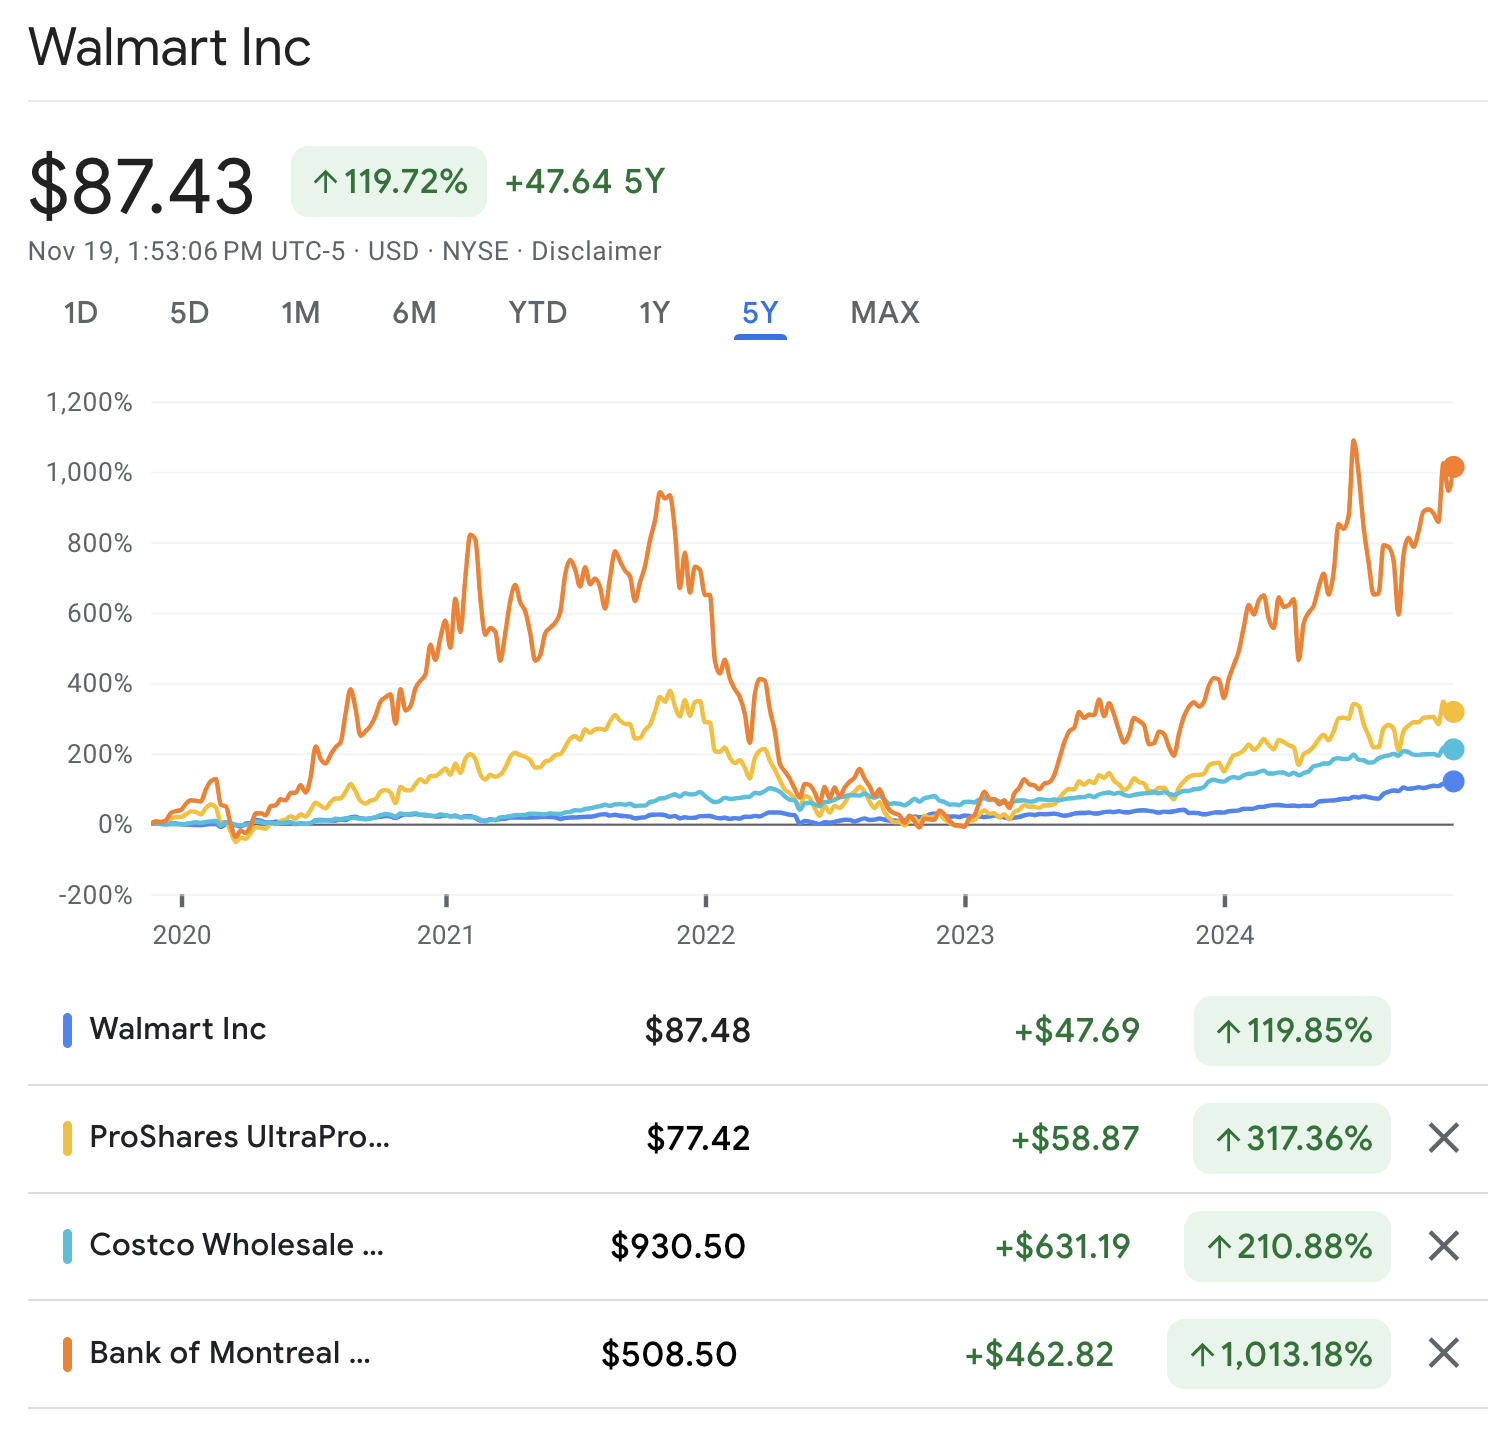The width and height of the screenshot is (1488, 1430).
Task: Remove Costco Wholesale comparison with X
Action: click(x=1443, y=1245)
